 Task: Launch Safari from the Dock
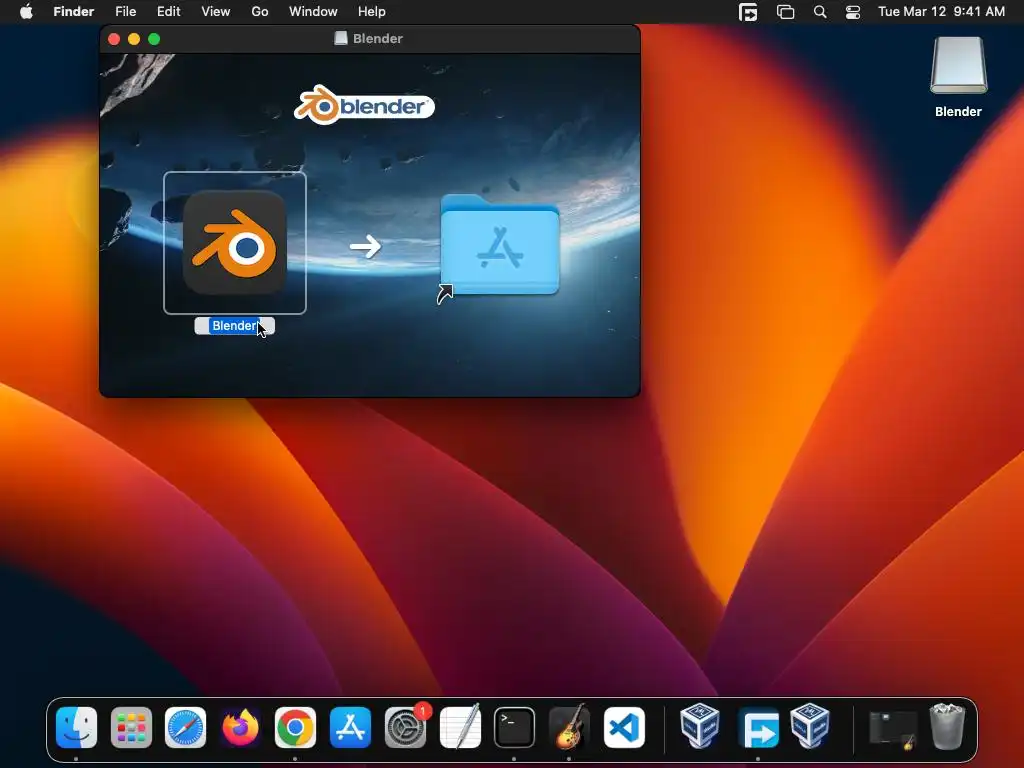click(x=185, y=727)
